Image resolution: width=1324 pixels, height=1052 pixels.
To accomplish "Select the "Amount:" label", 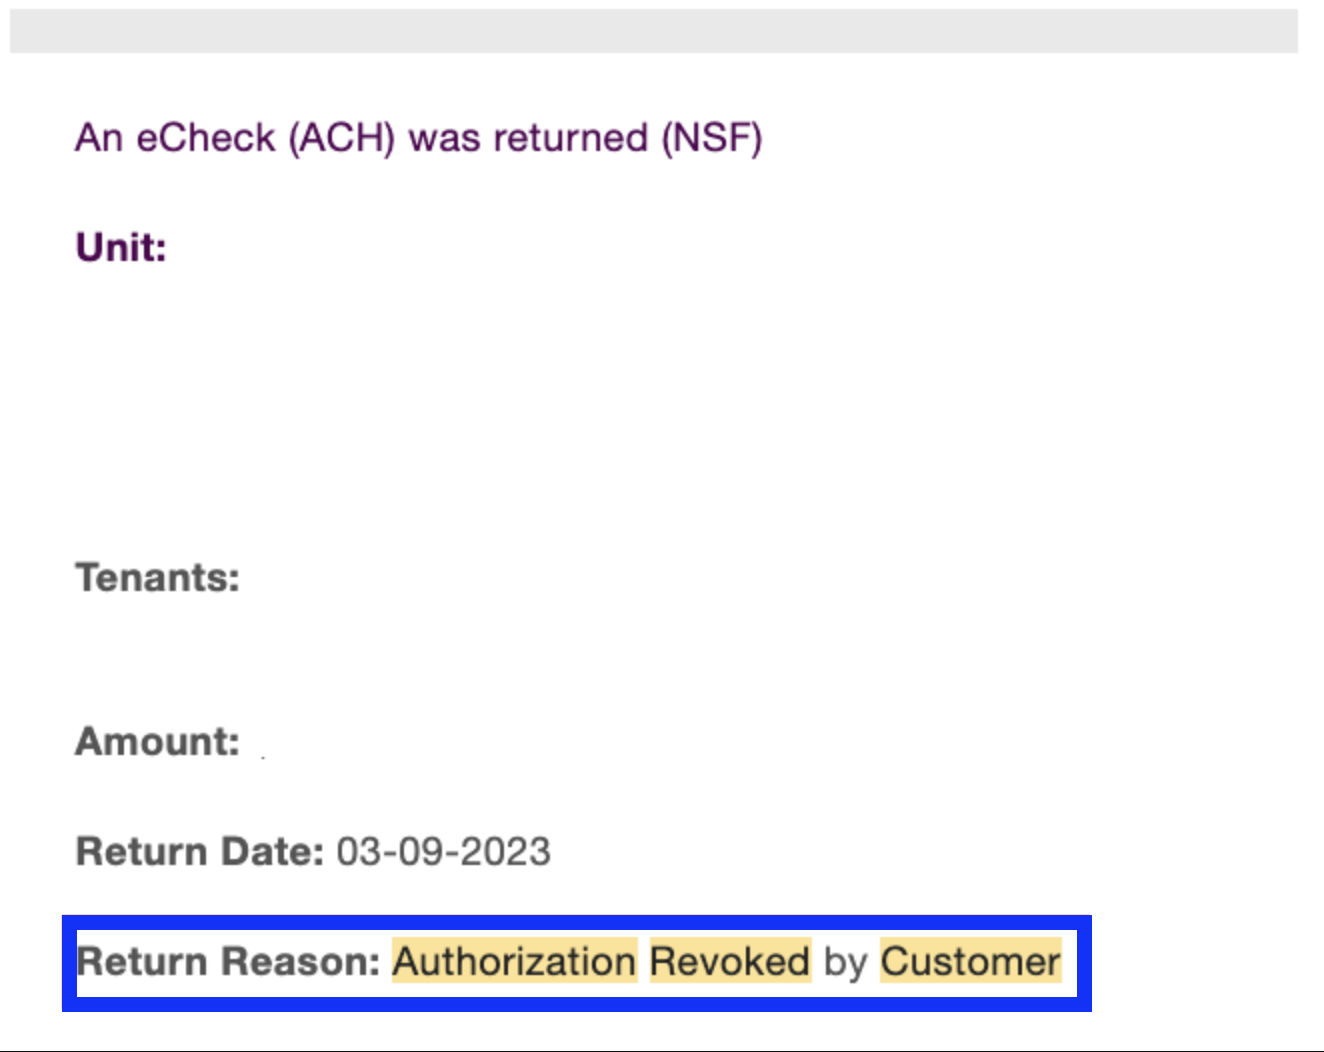I will coord(158,741).
